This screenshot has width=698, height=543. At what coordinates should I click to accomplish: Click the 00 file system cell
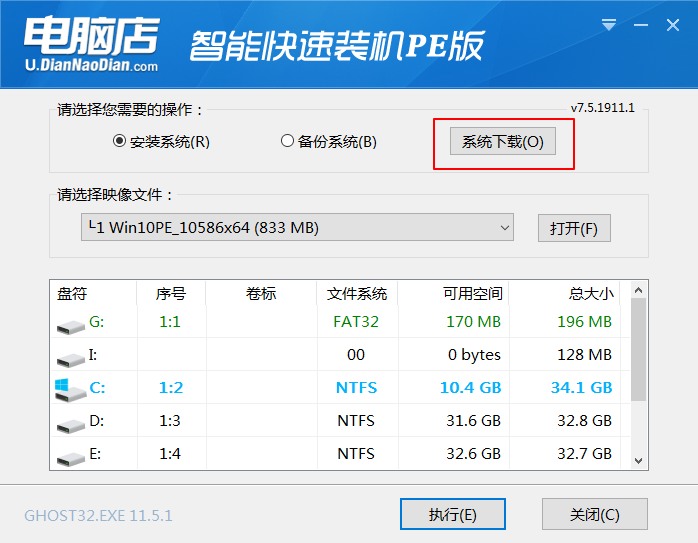(356, 355)
